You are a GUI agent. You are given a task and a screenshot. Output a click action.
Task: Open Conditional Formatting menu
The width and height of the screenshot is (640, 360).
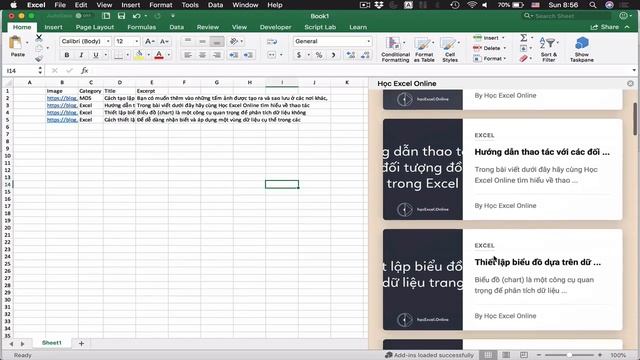[395, 49]
